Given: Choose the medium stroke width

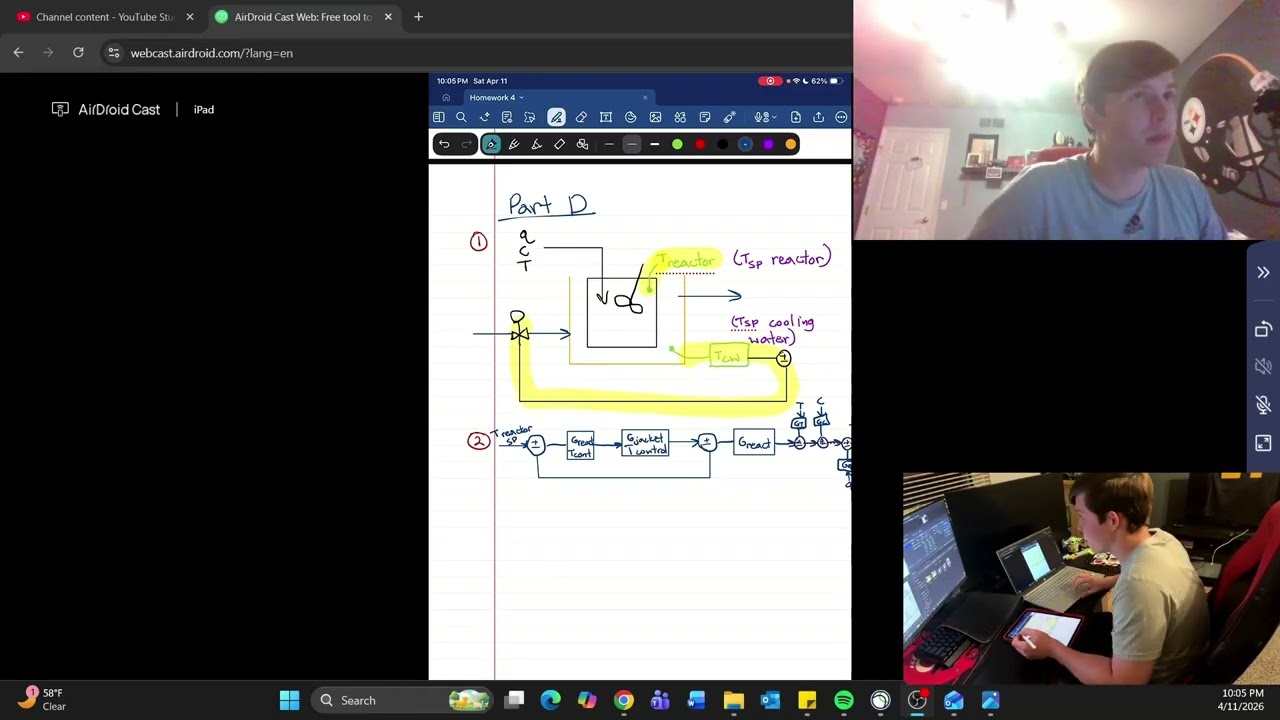Looking at the screenshot, I should point(631,144).
